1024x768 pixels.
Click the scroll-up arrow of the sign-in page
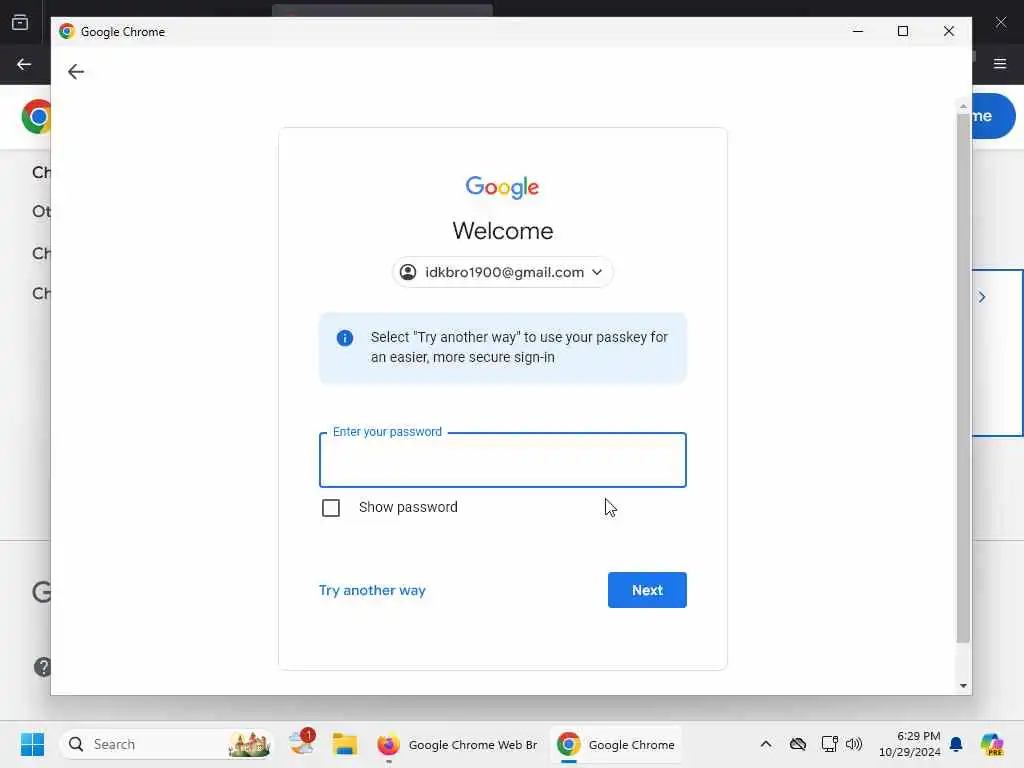click(963, 106)
